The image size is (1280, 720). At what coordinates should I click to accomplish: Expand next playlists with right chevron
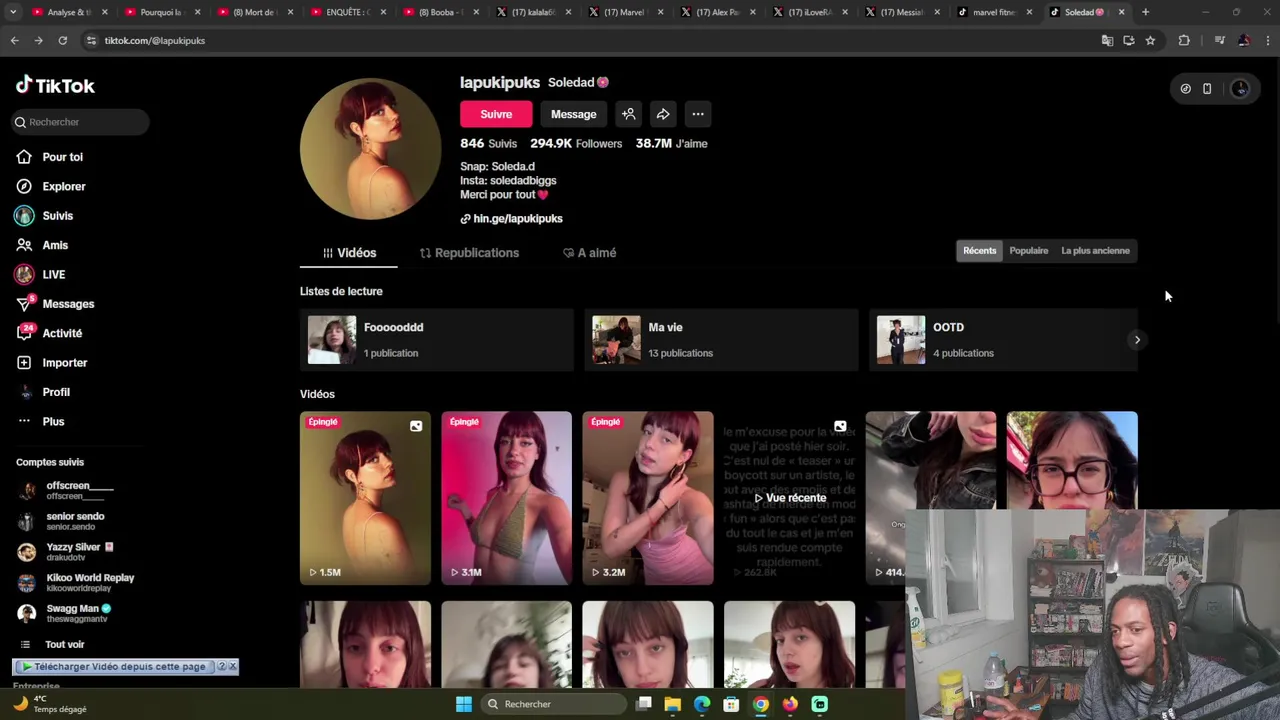pyautogui.click(x=1137, y=340)
